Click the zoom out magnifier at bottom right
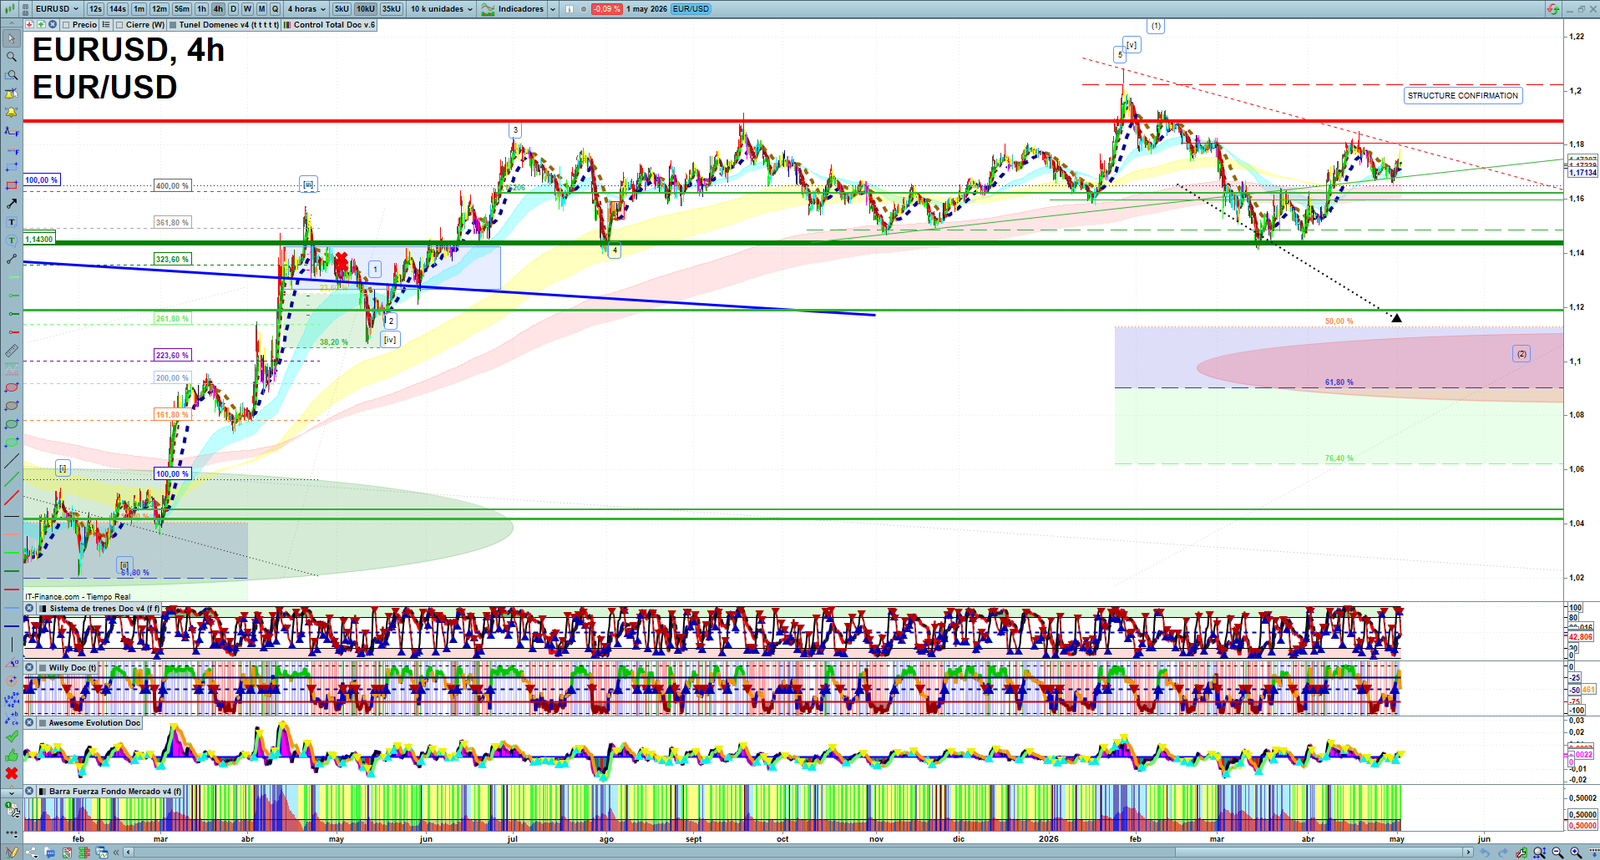The width and height of the screenshot is (1600, 860). click(x=1557, y=852)
